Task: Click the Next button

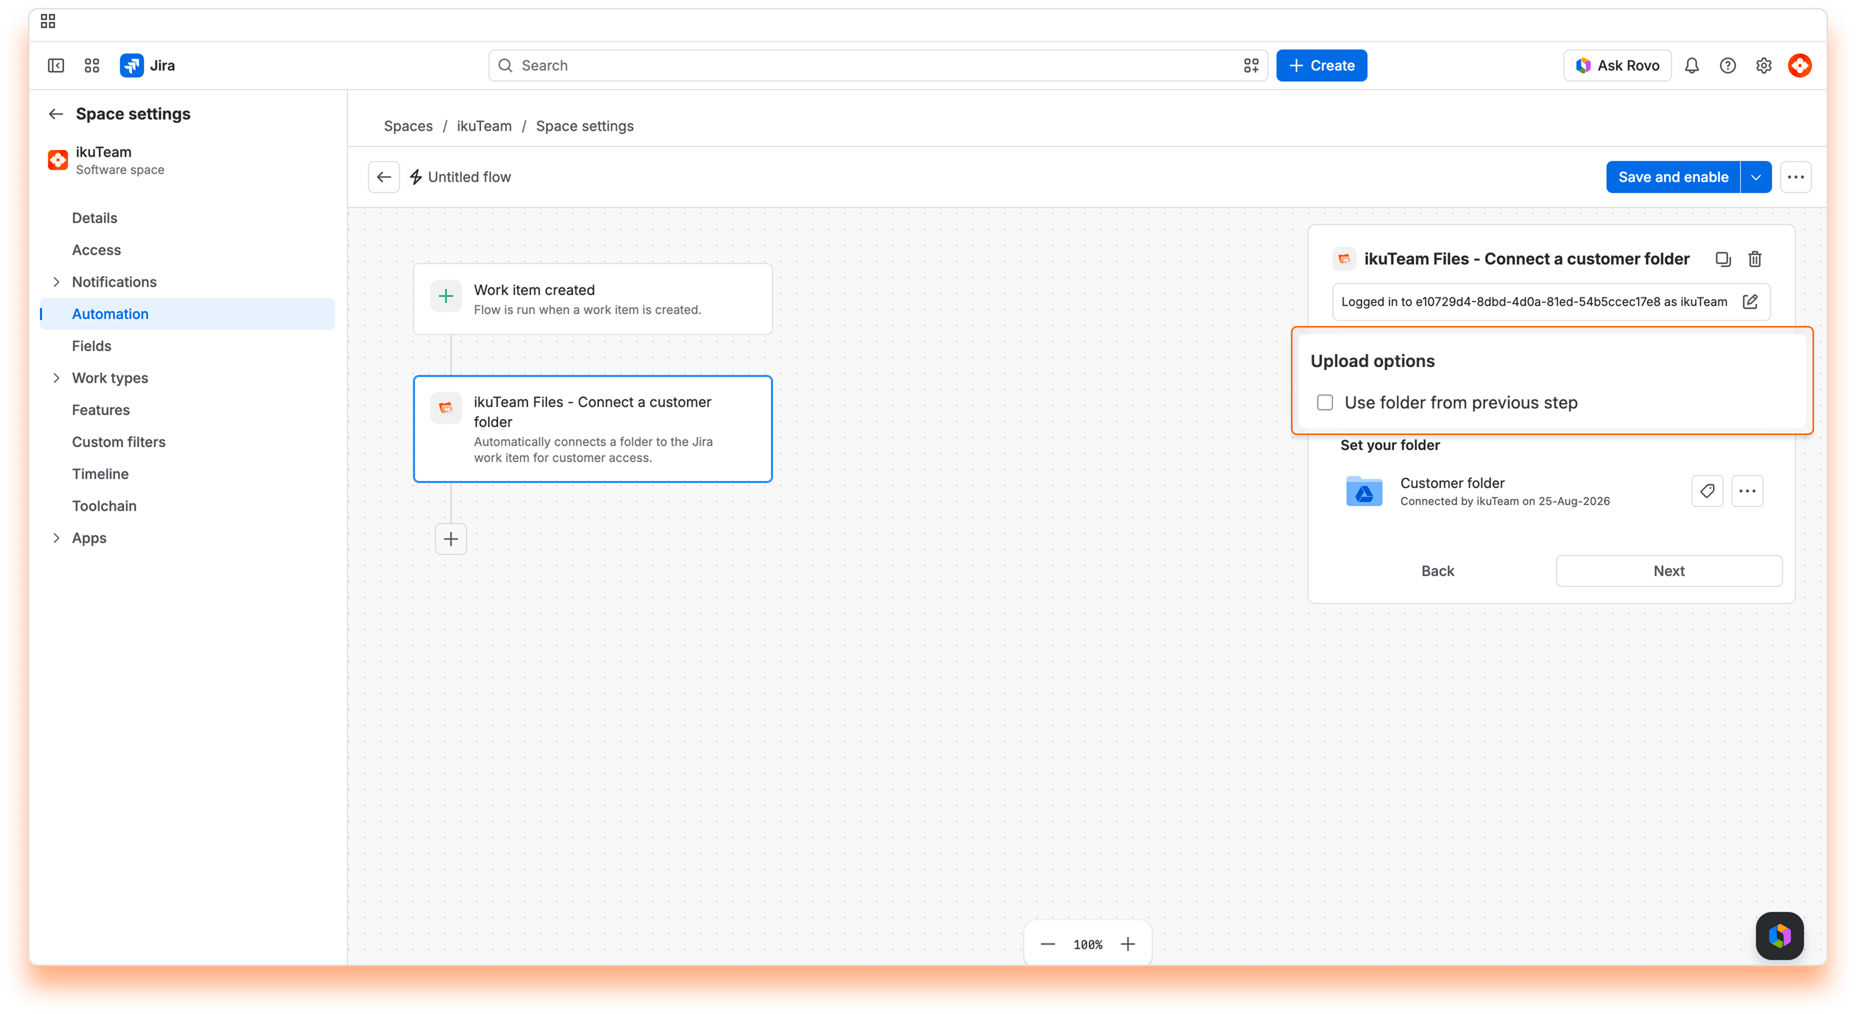Action: [1668, 571]
